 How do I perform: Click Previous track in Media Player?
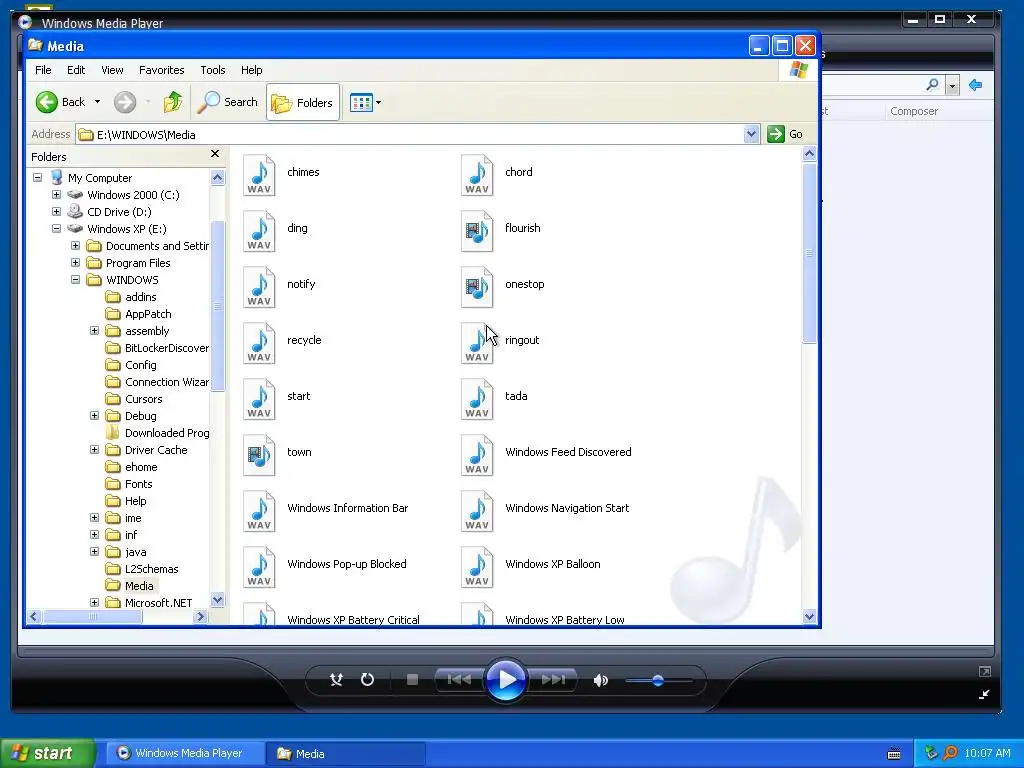pyautogui.click(x=459, y=680)
